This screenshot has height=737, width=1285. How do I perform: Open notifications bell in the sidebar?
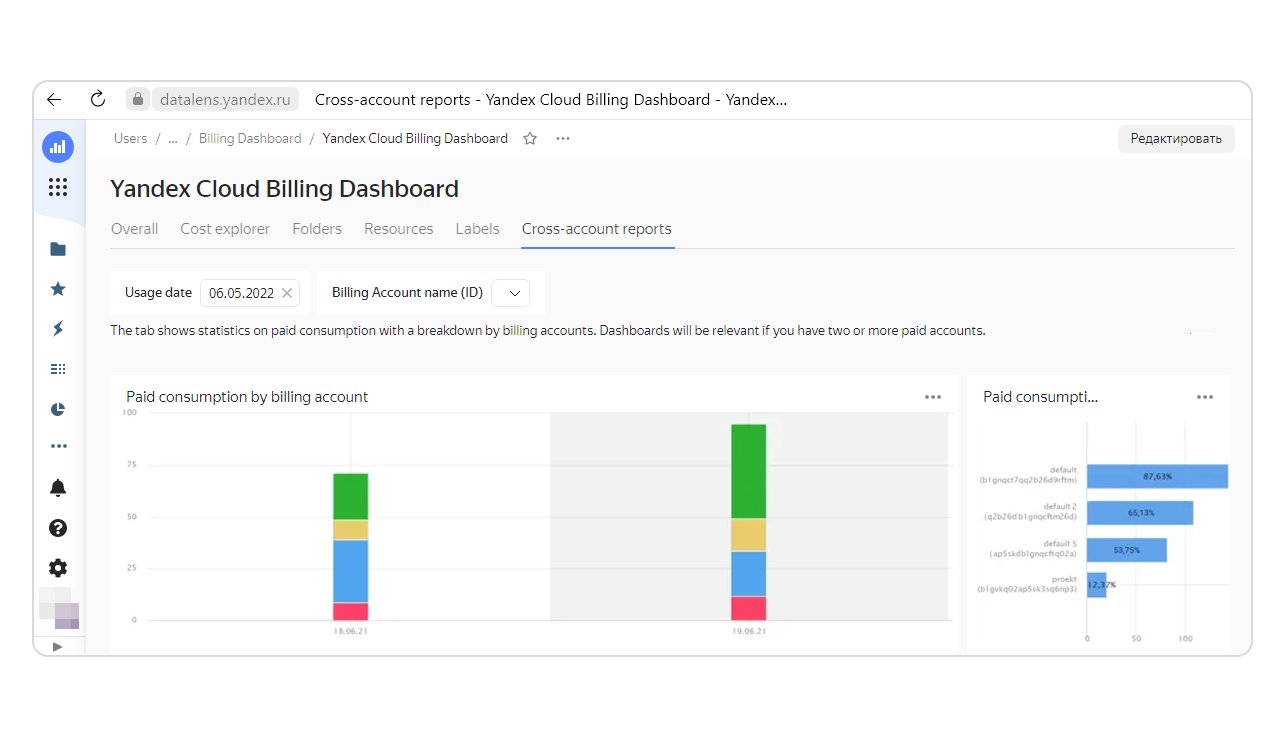58,488
